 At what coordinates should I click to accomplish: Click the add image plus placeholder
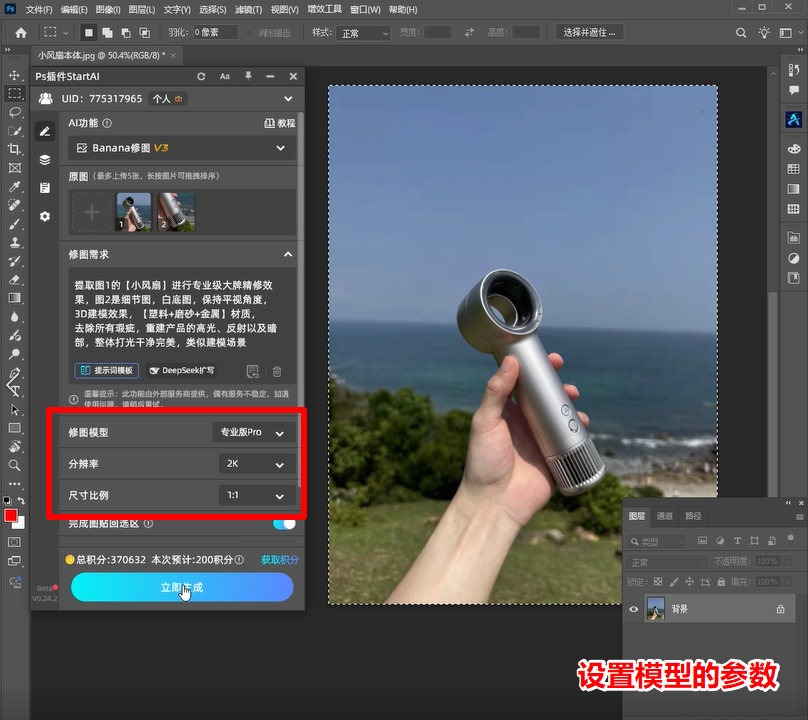[92, 212]
